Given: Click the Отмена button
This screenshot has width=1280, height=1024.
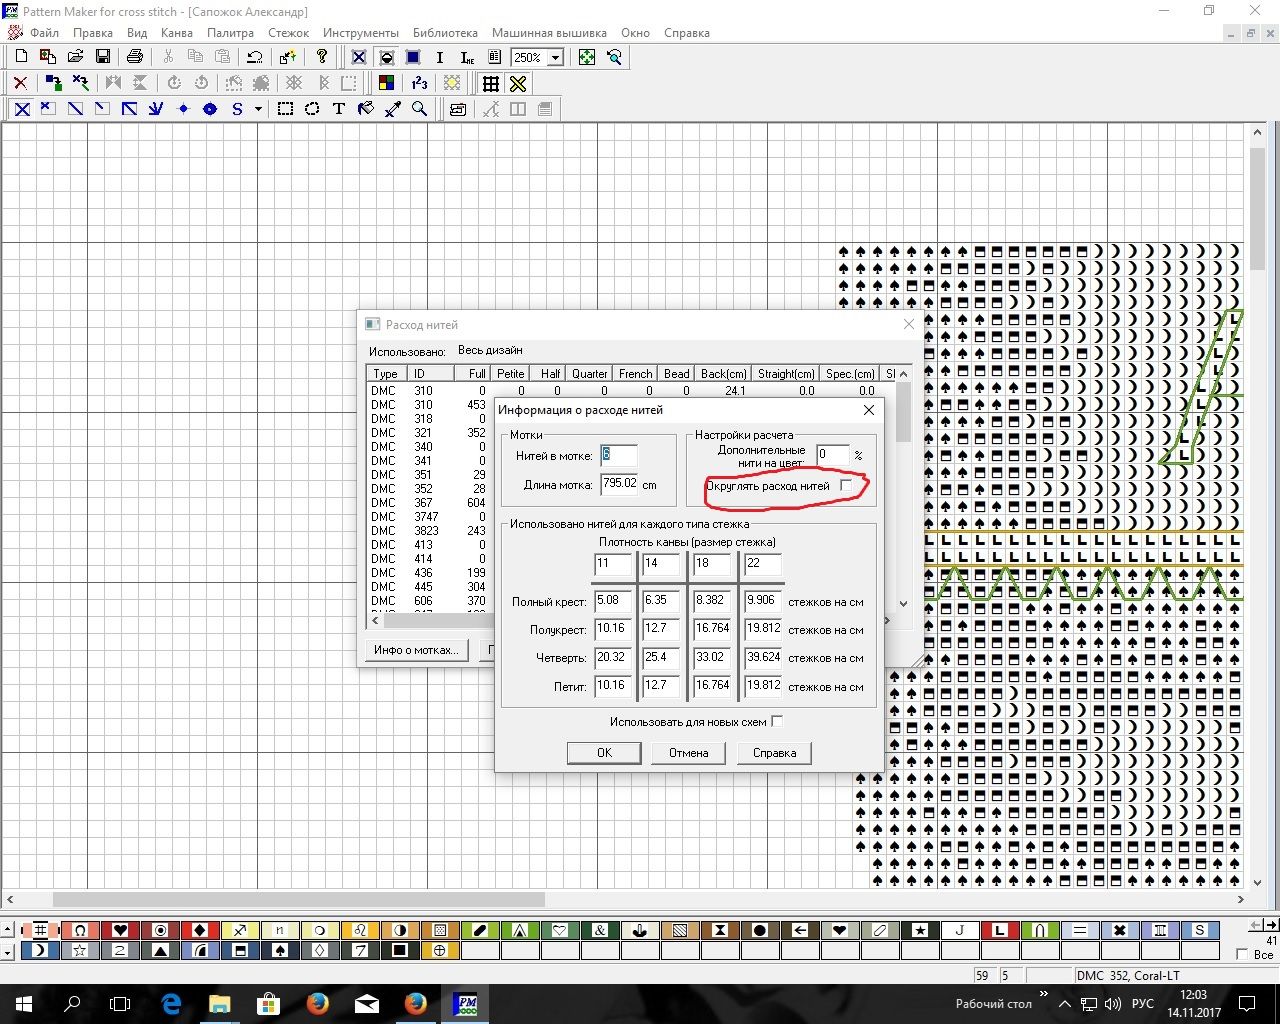Looking at the screenshot, I should click(x=688, y=753).
